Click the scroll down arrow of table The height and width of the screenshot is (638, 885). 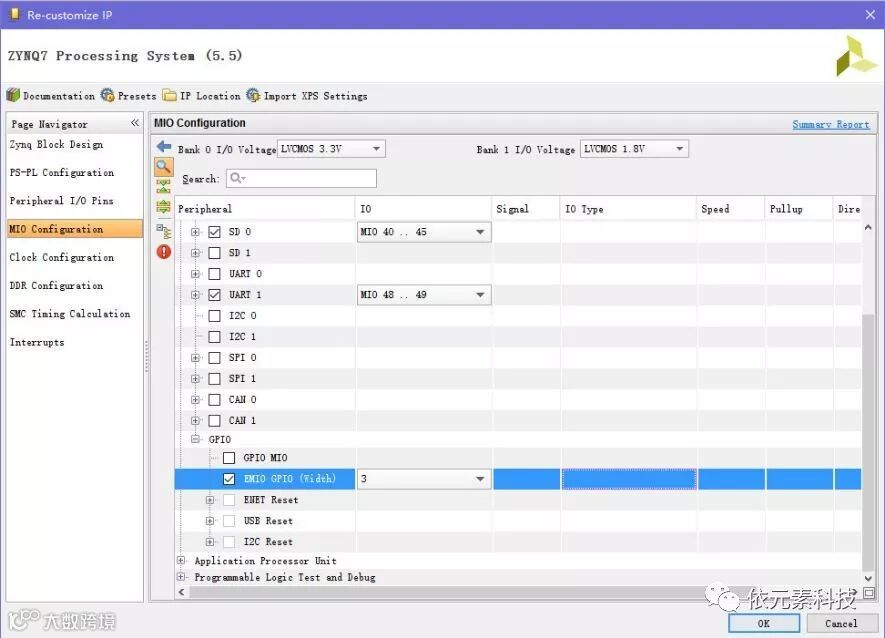868,578
